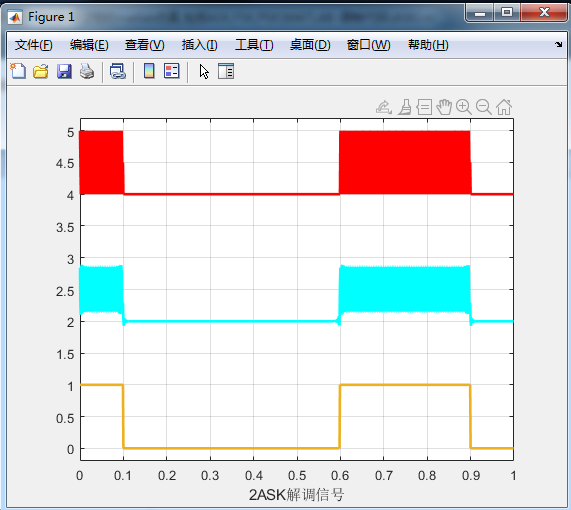
Task: Open the 工具(T) menu
Action: [x=254, y=45]
